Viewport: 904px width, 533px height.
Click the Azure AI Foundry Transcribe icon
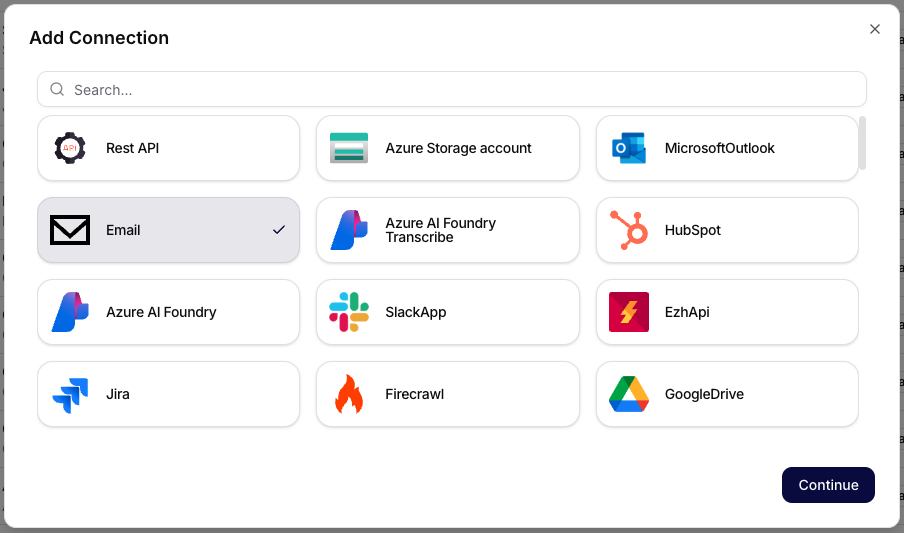tap(349, 230)
